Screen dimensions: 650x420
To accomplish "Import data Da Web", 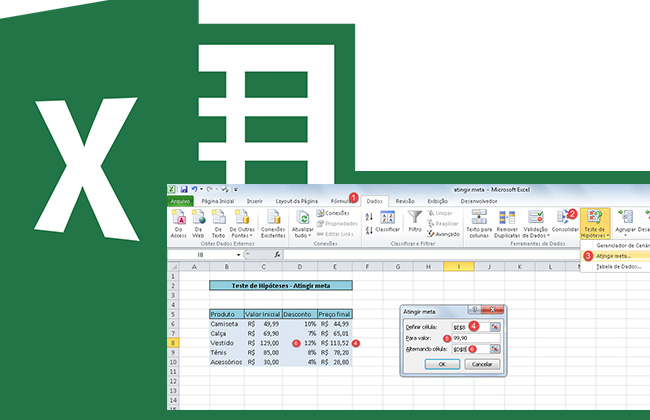I will 198,224.
